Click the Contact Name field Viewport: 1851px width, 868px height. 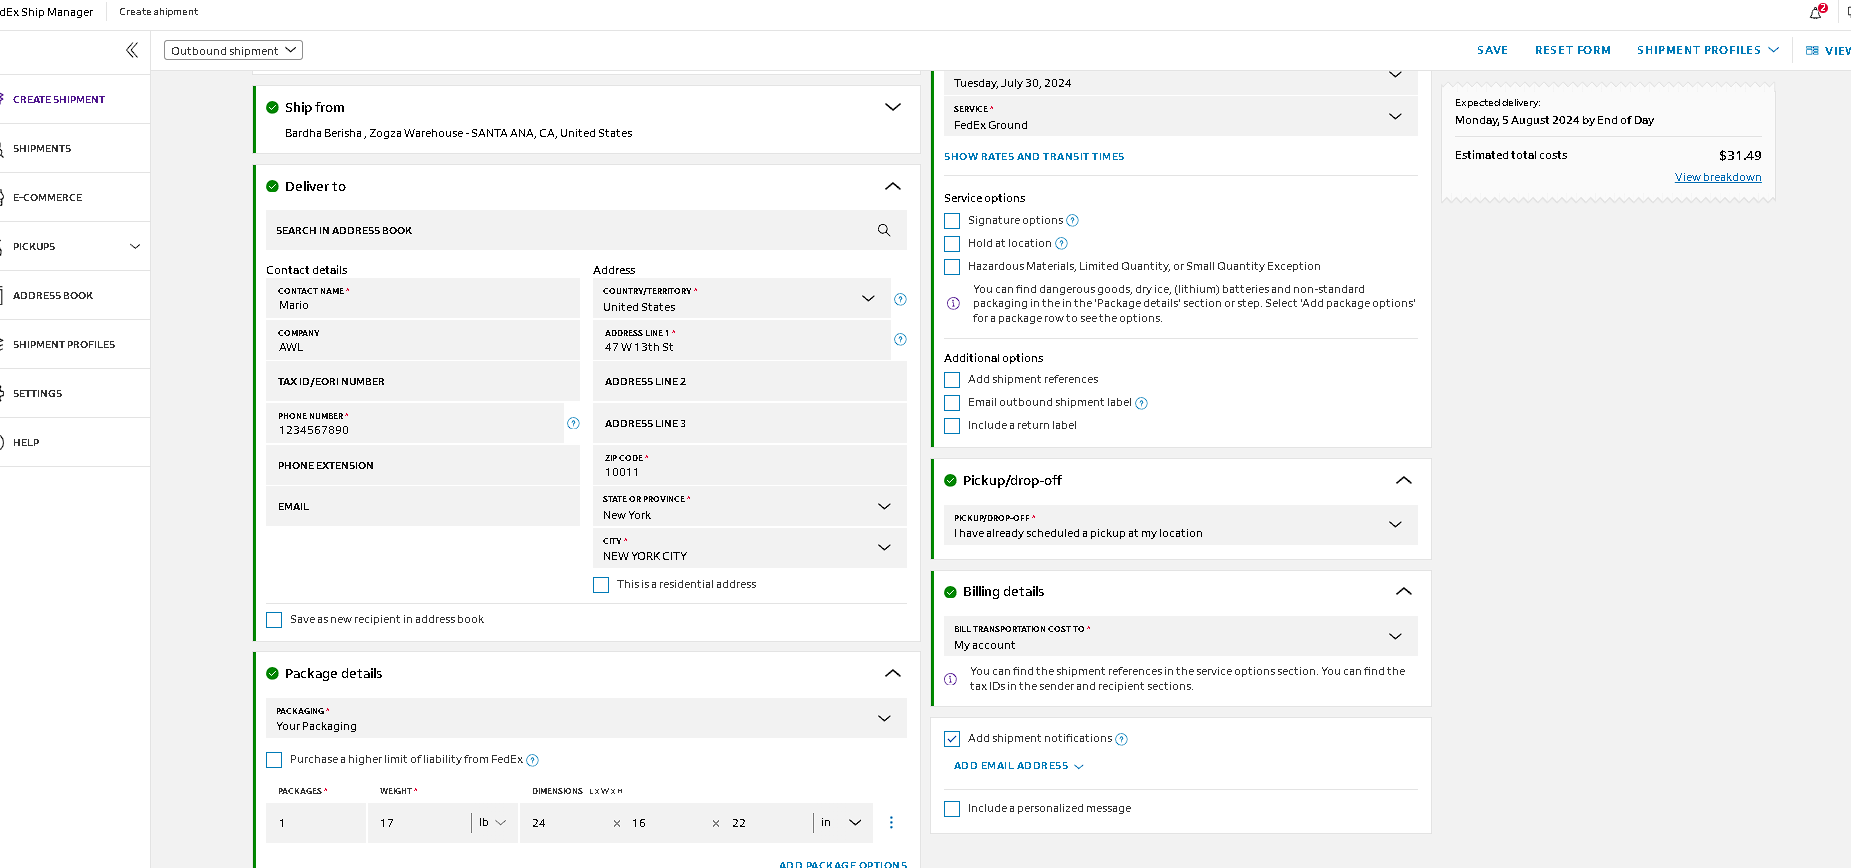point(423,299)
